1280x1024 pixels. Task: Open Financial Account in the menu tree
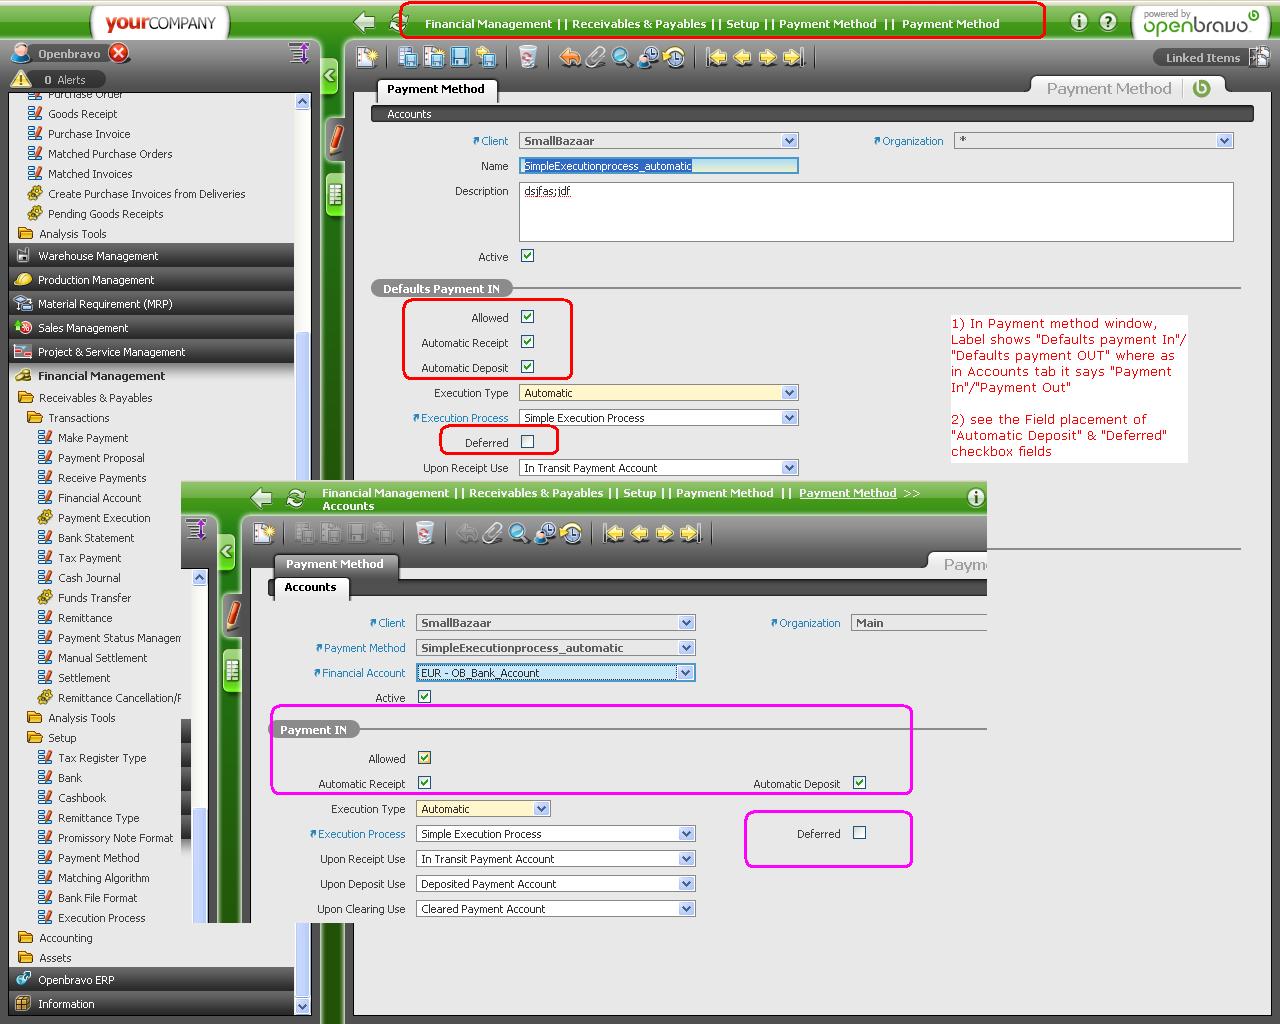99,498
